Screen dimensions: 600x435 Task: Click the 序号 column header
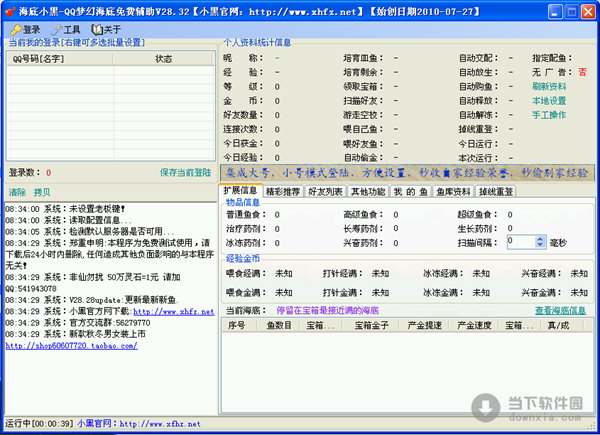click(240, 326)
